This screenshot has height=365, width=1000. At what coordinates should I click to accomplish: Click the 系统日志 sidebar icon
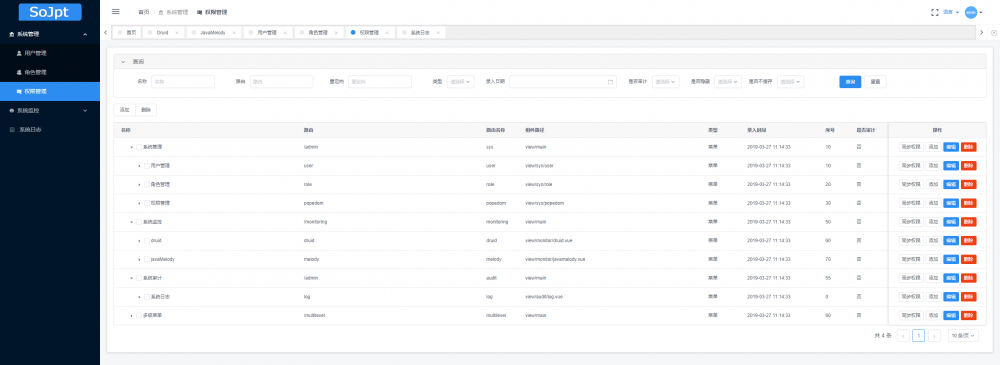[12, 130]
